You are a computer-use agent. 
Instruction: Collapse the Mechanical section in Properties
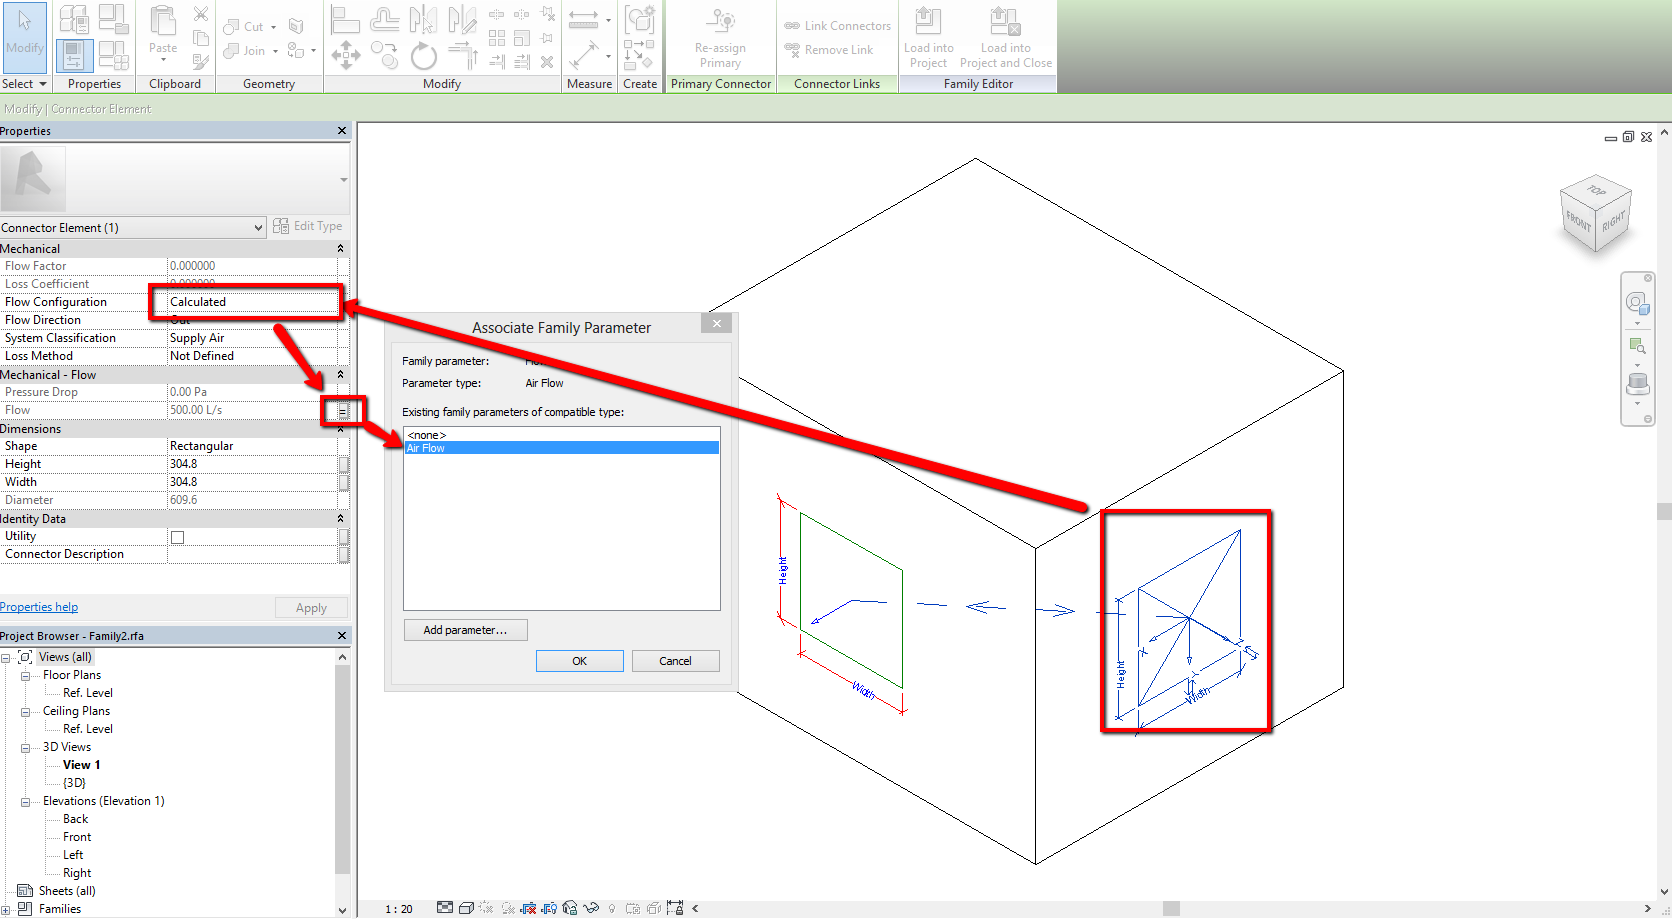[x=340, y=247]
